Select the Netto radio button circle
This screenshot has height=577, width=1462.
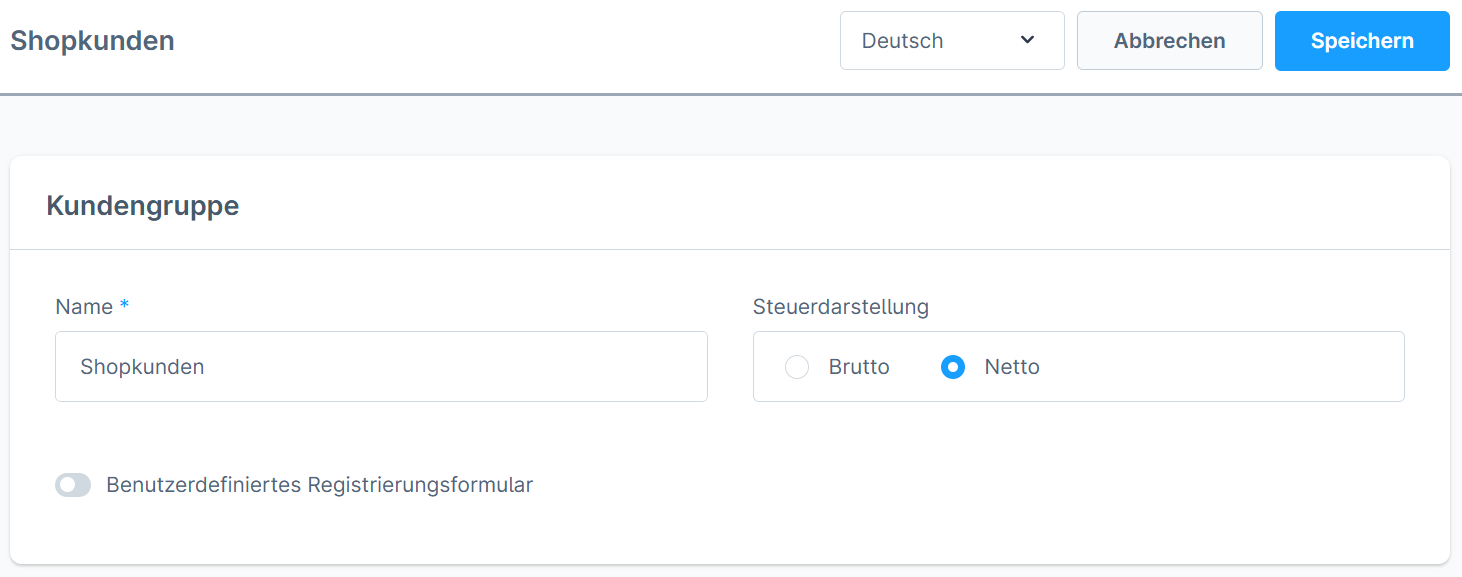[953, 367]
